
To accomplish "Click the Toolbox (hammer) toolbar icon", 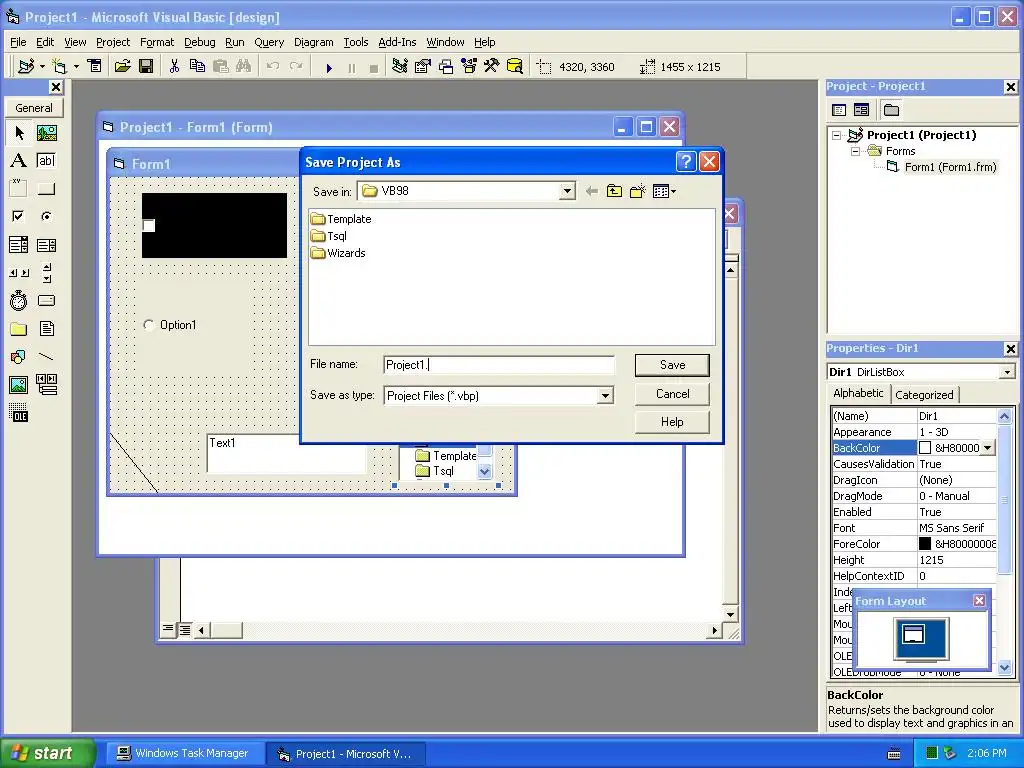I will point(492,66).
